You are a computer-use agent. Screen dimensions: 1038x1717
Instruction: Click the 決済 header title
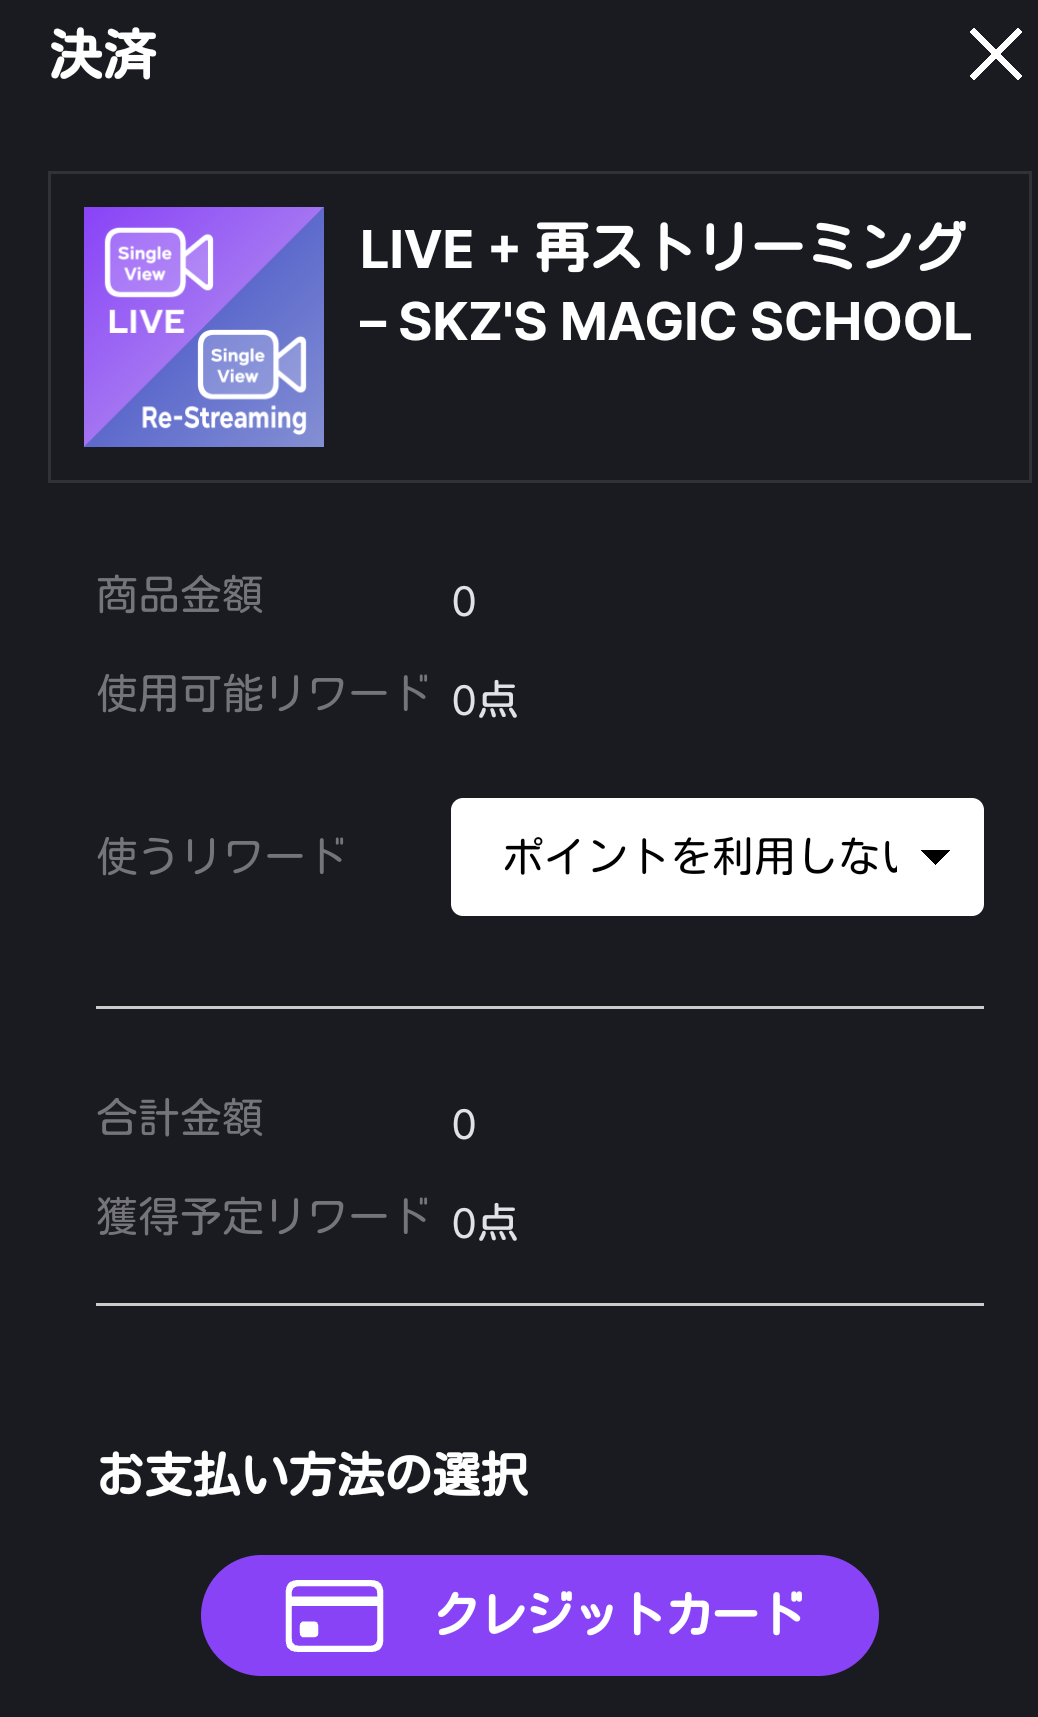(104, 54)
